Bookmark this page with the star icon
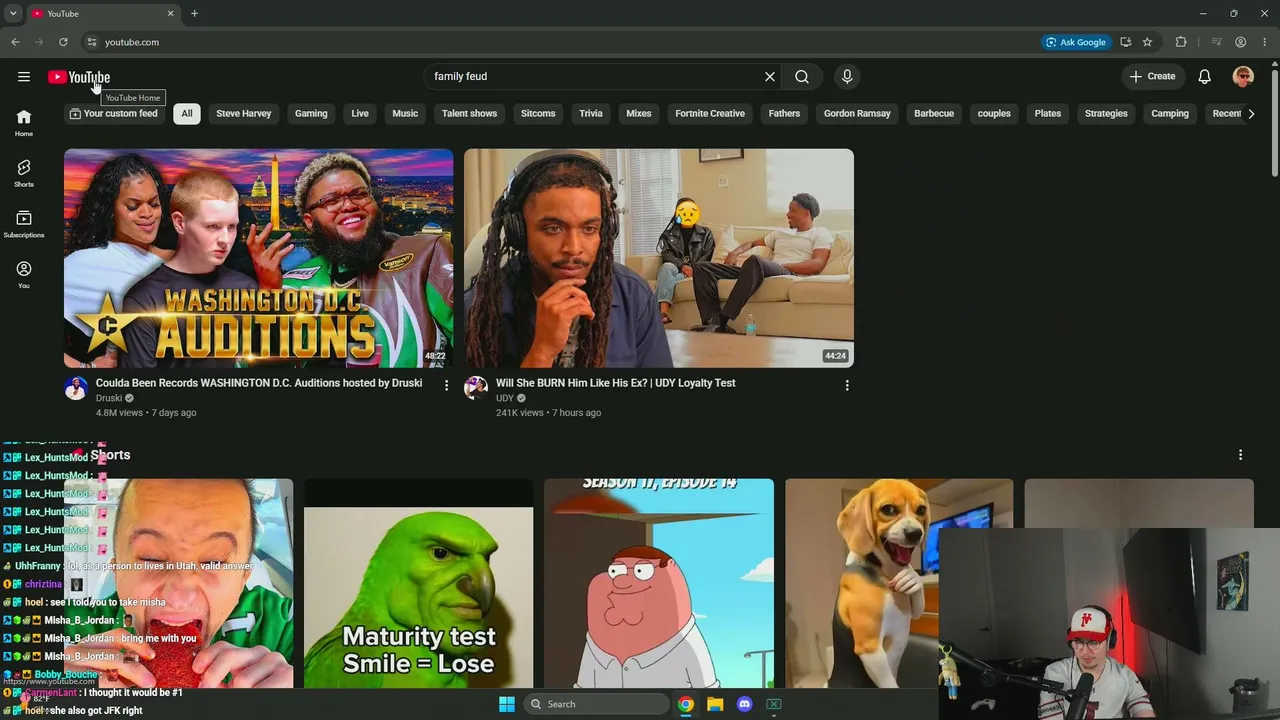The image size is (1280, 720). 1147,42
